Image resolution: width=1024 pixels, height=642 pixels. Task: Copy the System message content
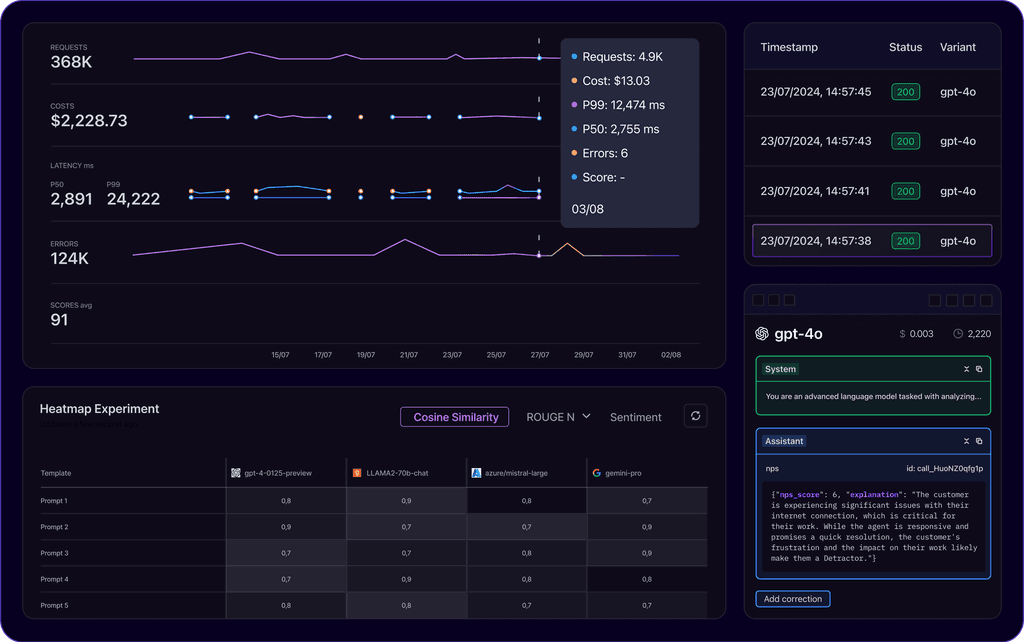point(978,369)
